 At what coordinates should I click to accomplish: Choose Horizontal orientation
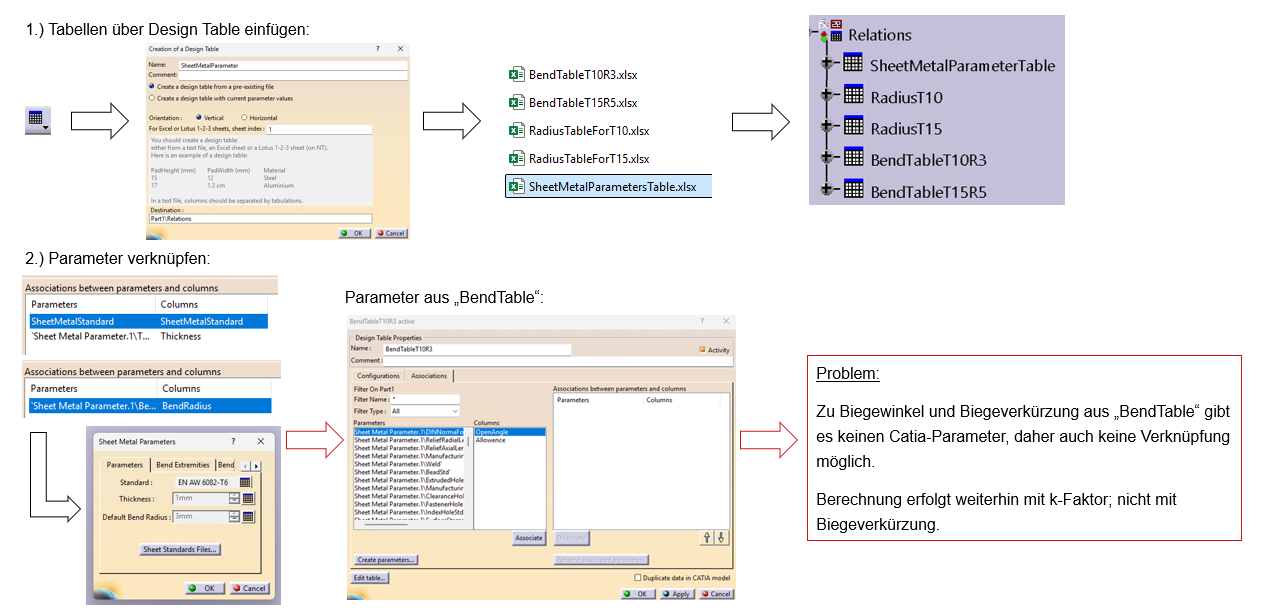244,117
